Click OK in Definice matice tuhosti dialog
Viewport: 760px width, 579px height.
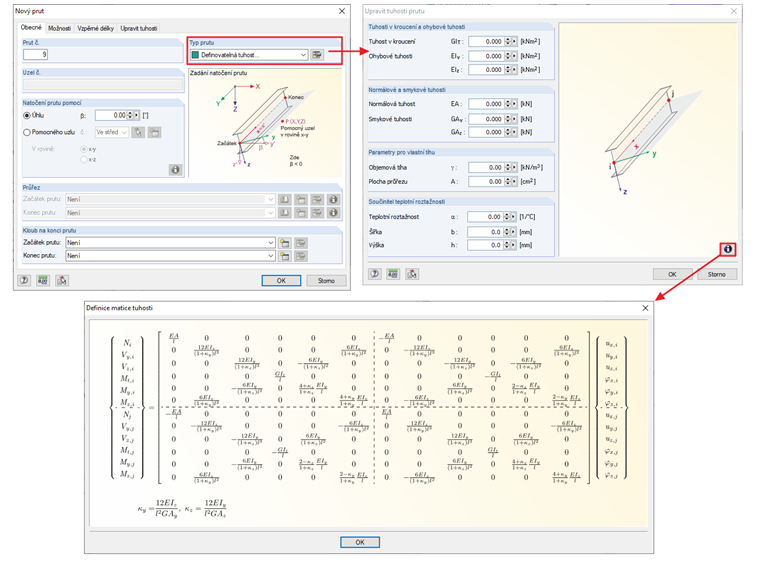click(360, 542)
